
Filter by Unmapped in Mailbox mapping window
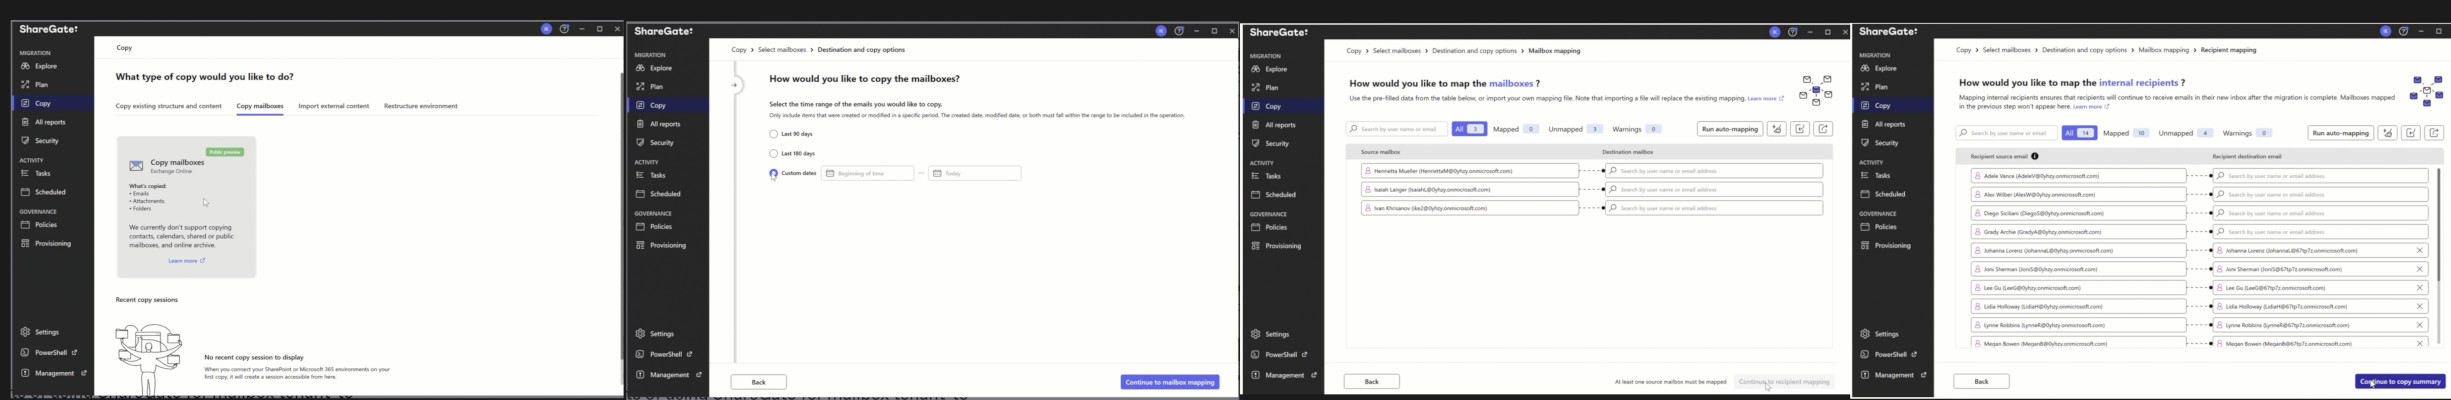(x=1575, y=129)
